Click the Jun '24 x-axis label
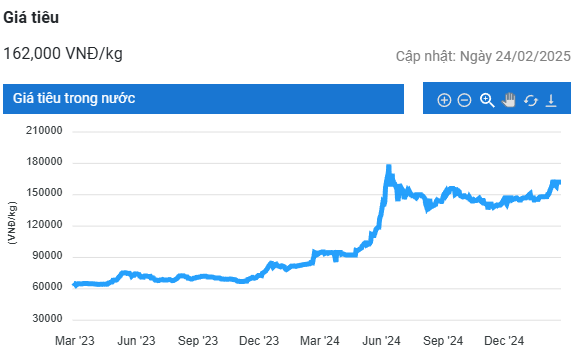This screenshot has height=361, width=579. click(381, 340)
